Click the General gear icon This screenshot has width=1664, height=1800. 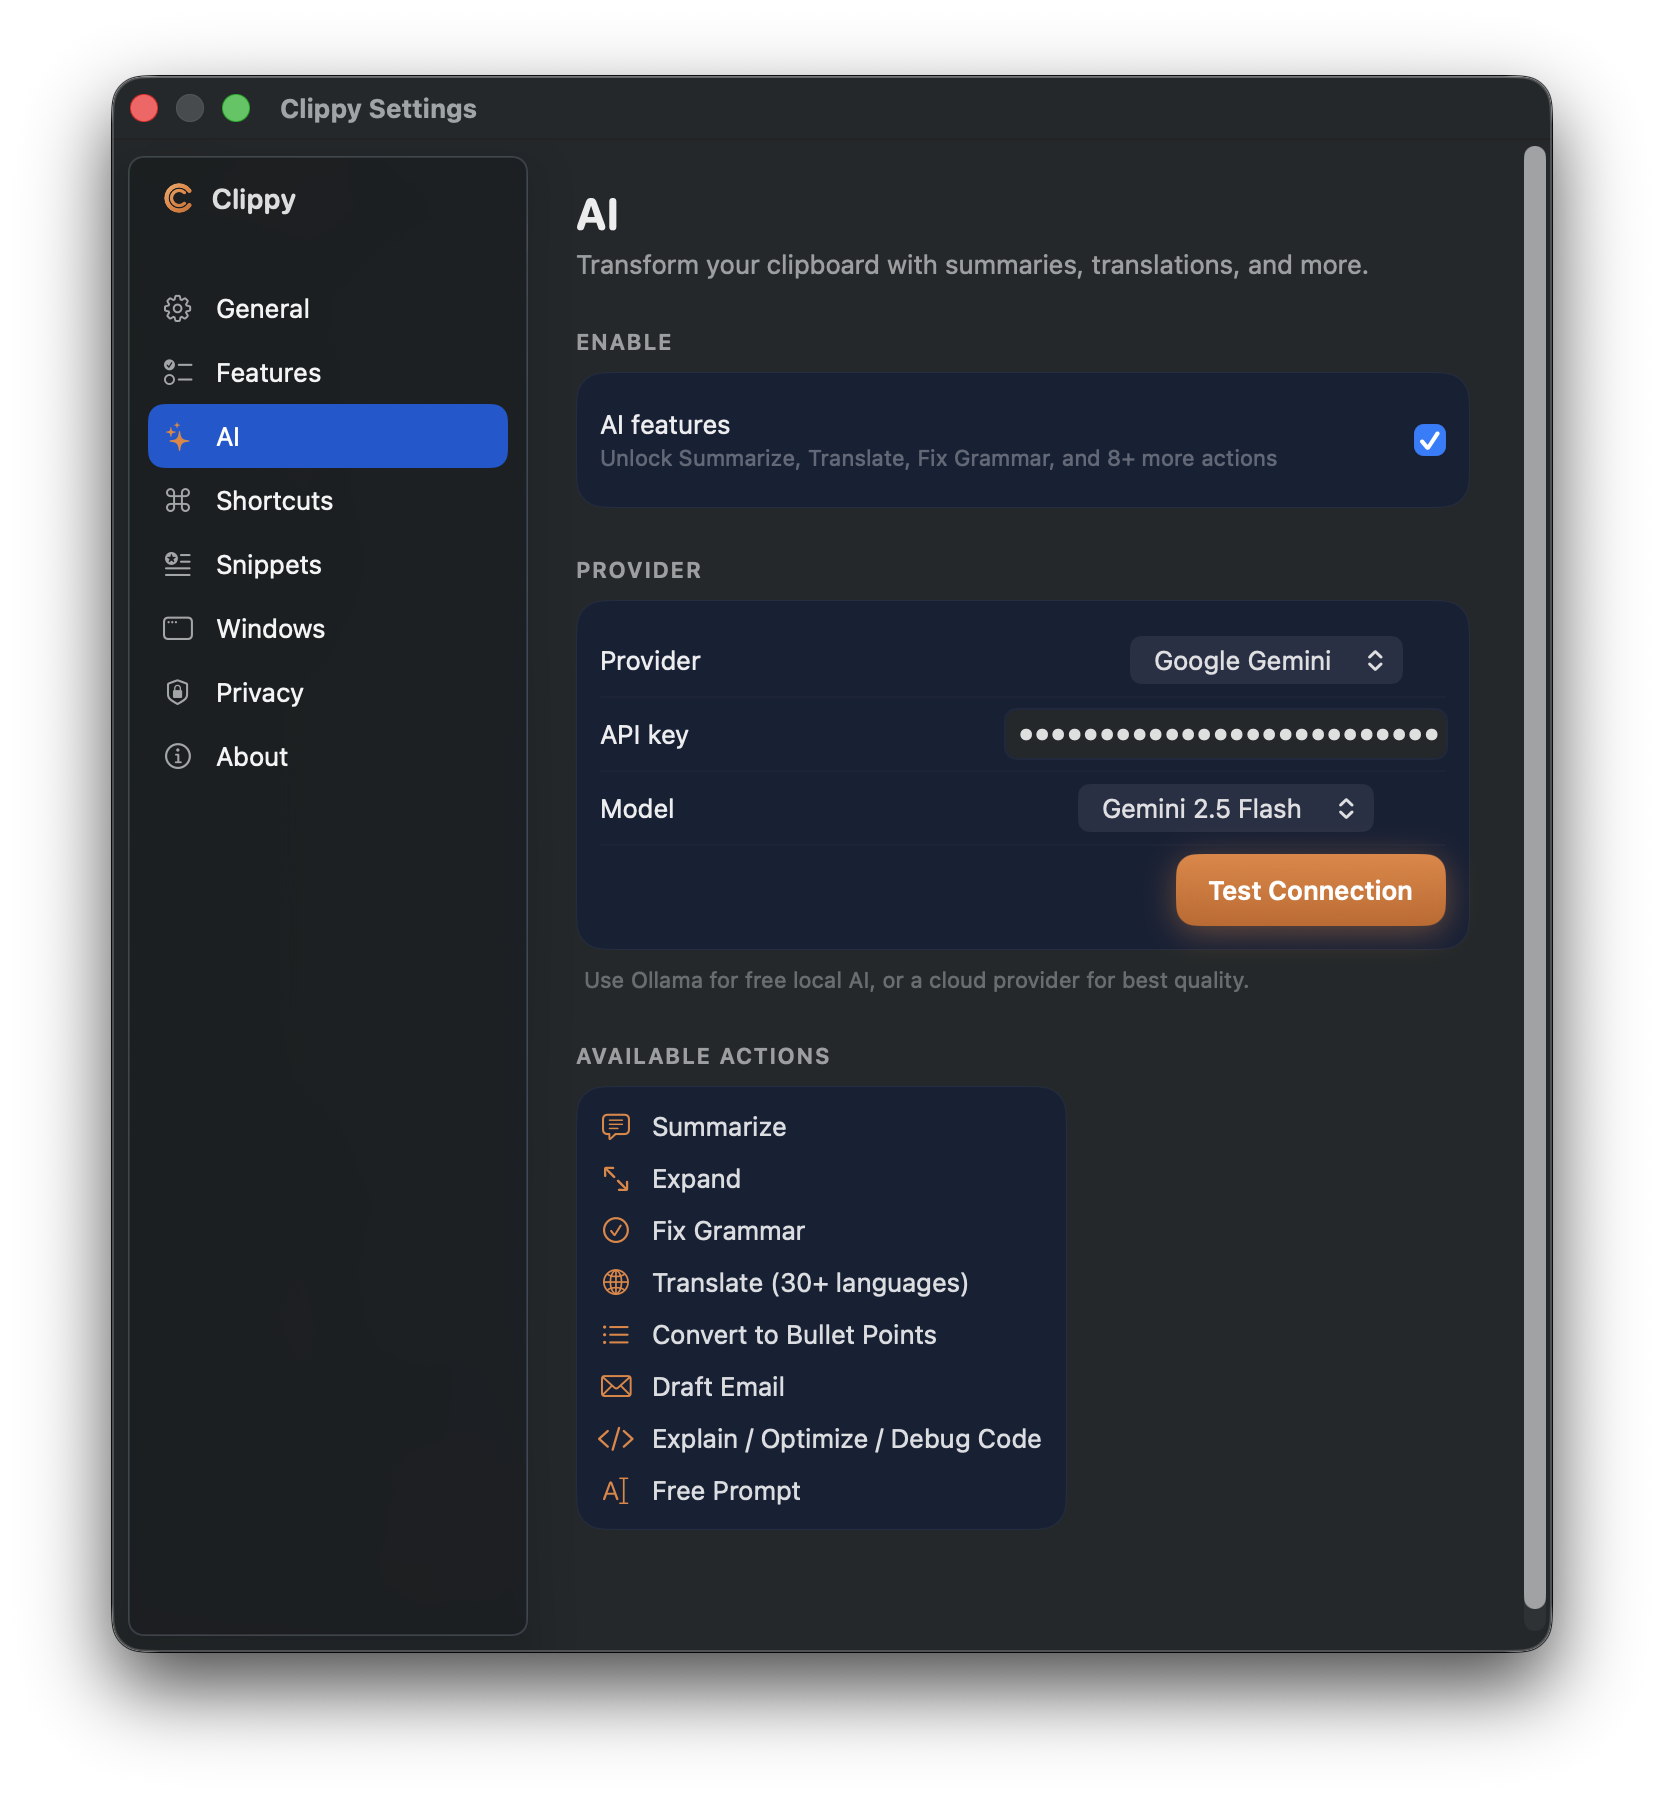tap(178, 309)
